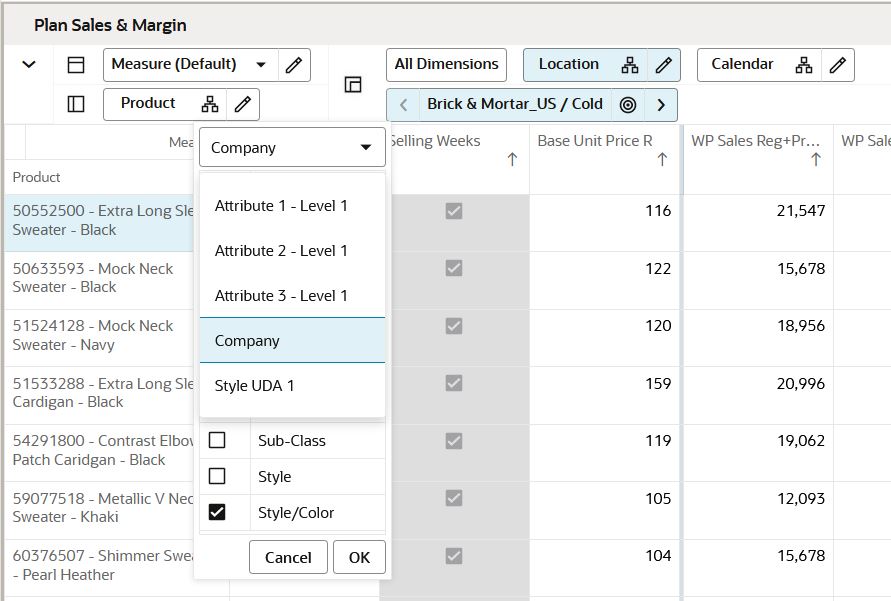The image size is (891, 601).
Task: Sort the Base Unit Price R column using its up-arrow icon
Action: 662,160
